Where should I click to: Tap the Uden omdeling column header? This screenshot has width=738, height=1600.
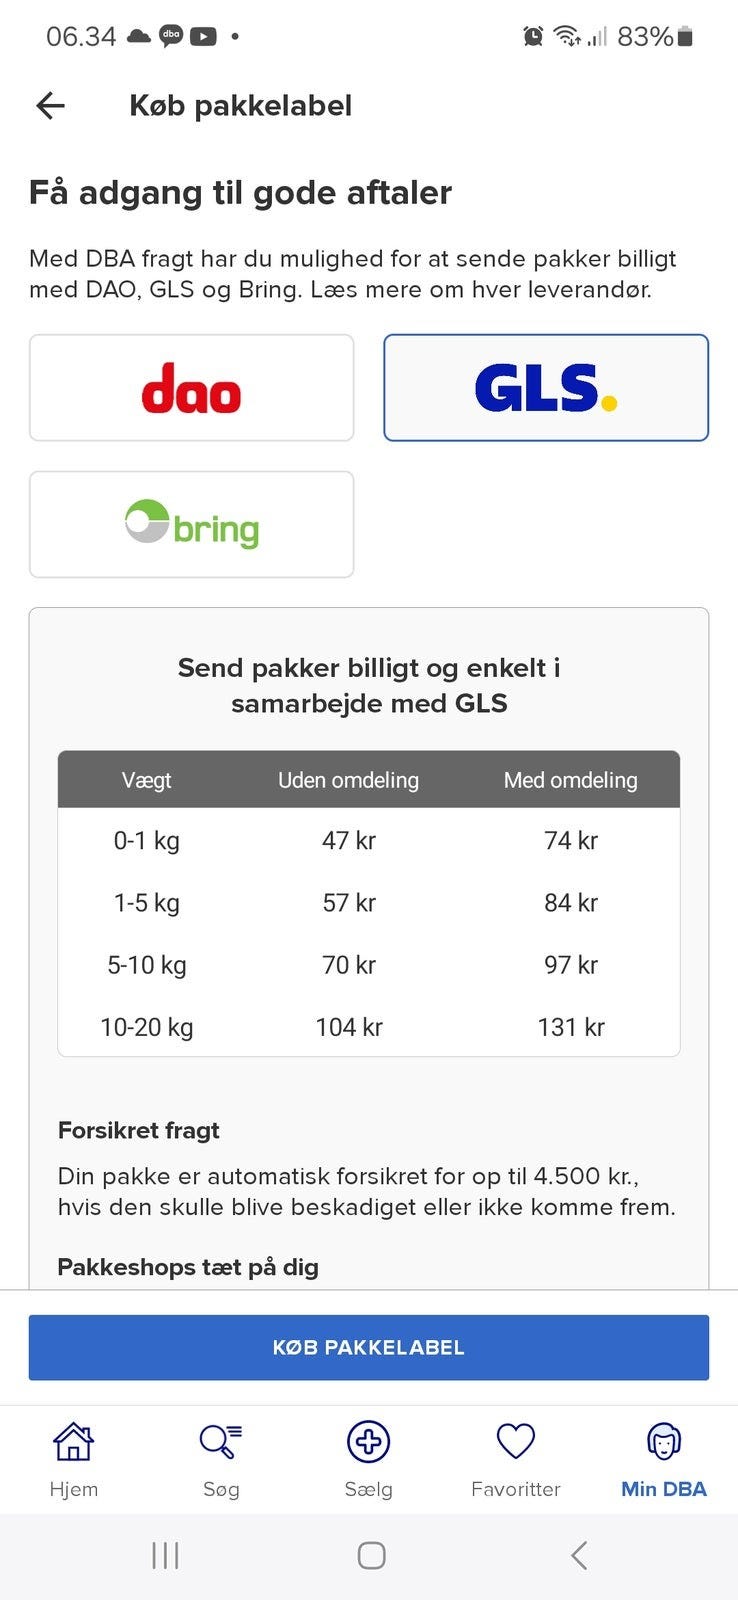(348, 780)
